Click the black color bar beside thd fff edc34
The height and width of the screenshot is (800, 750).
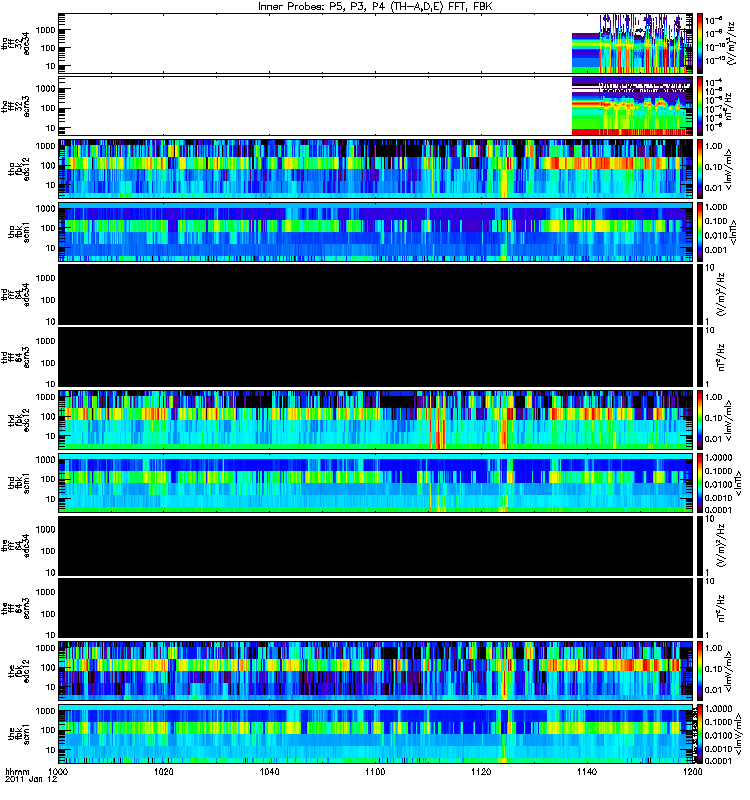699,294
